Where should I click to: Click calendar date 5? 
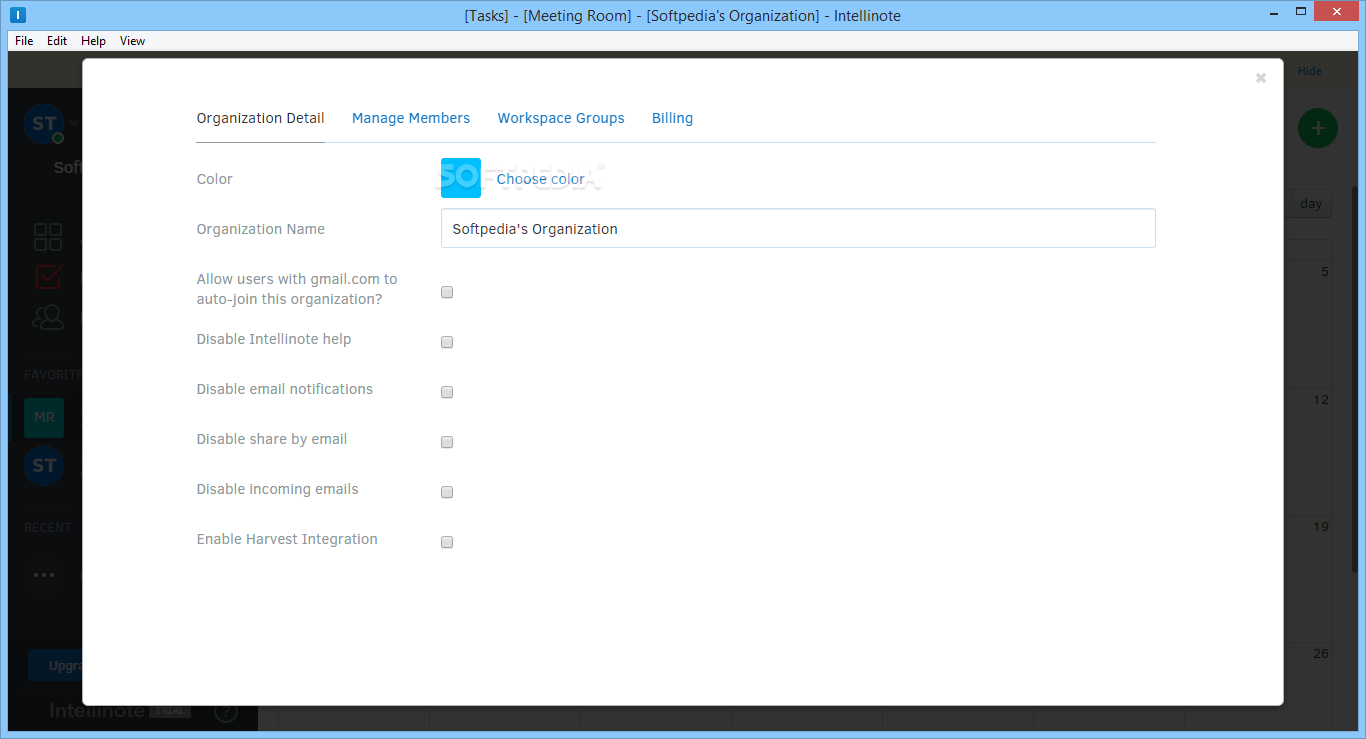1324,272
